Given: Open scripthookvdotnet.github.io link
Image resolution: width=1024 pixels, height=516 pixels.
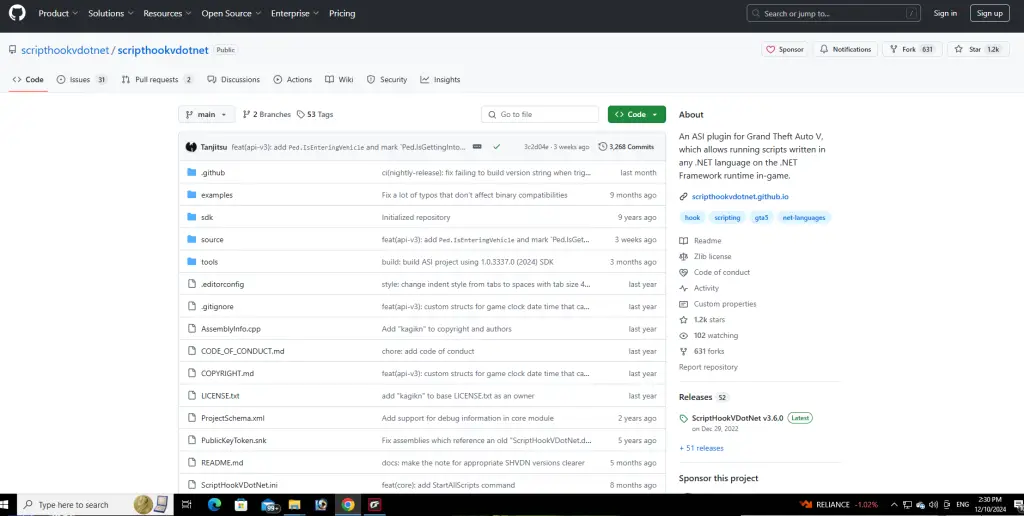Looking at the screenshot, I should click(740, 197).
